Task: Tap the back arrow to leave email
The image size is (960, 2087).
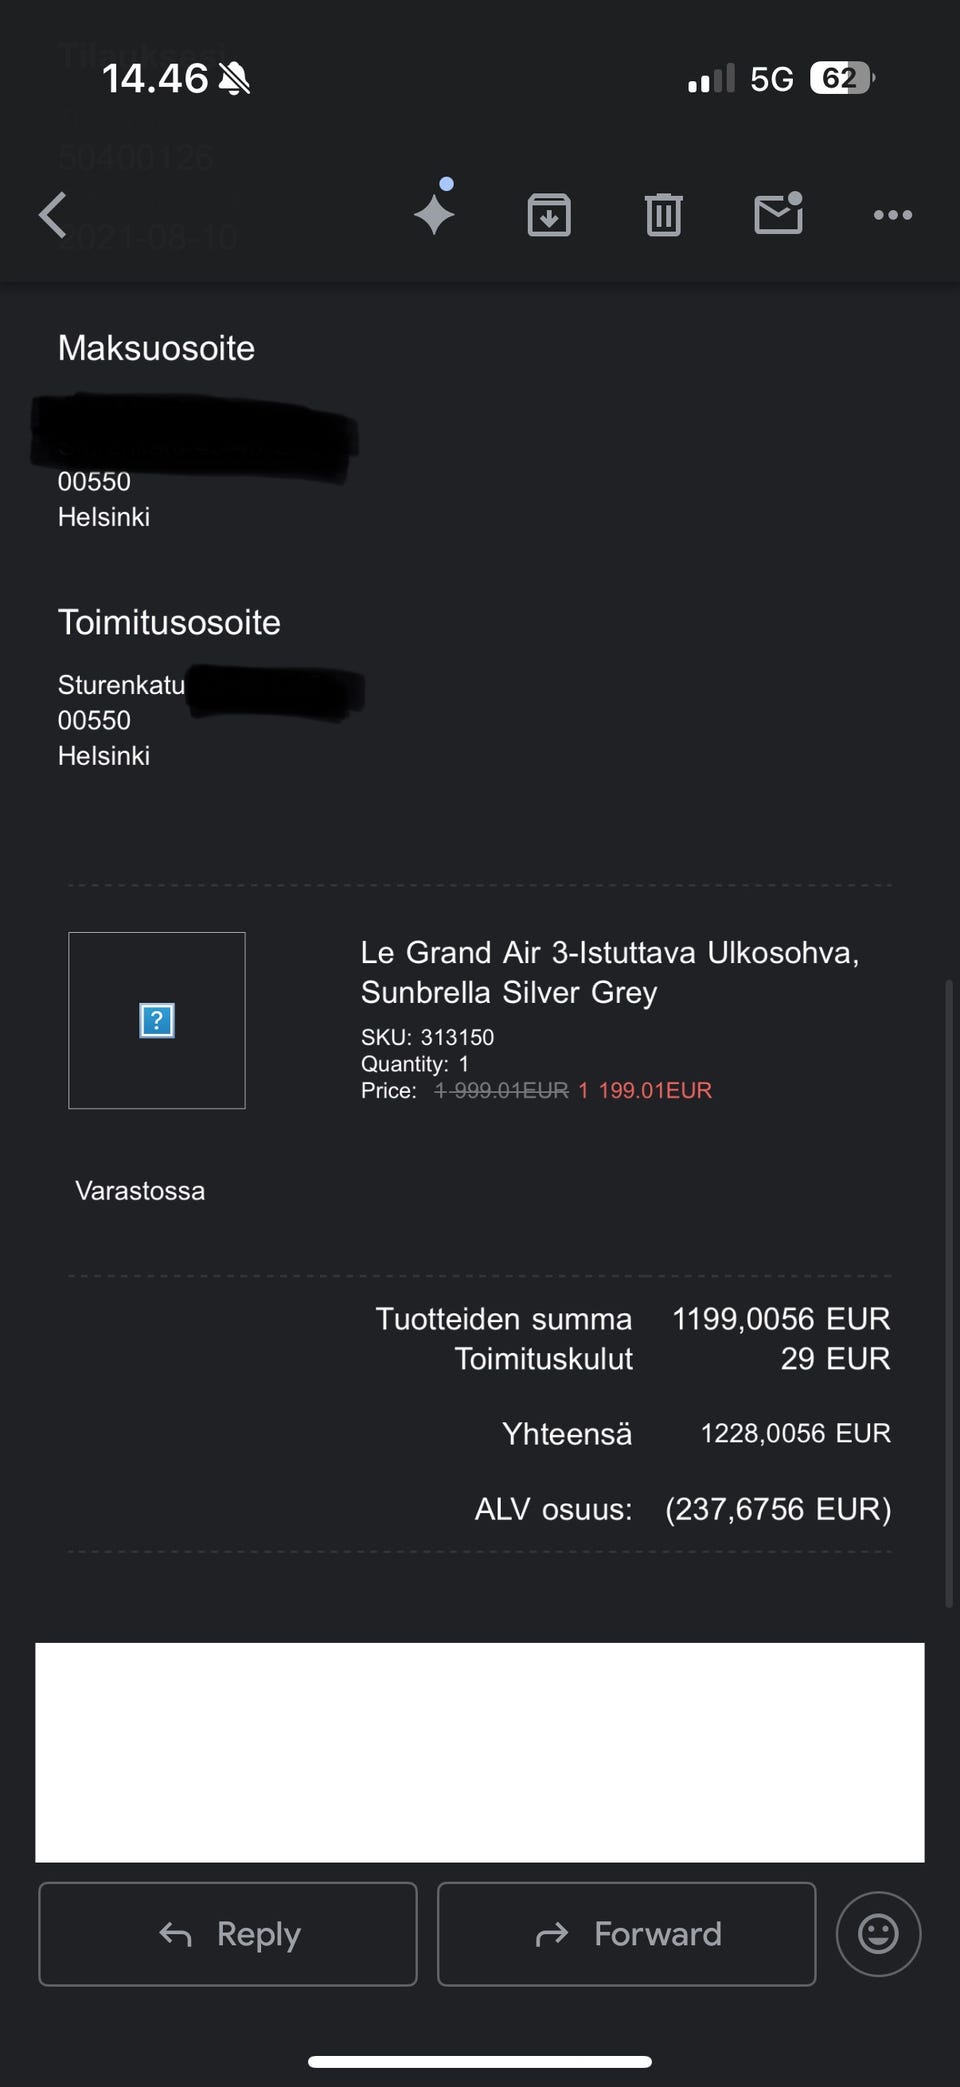Action: (54, 215)
